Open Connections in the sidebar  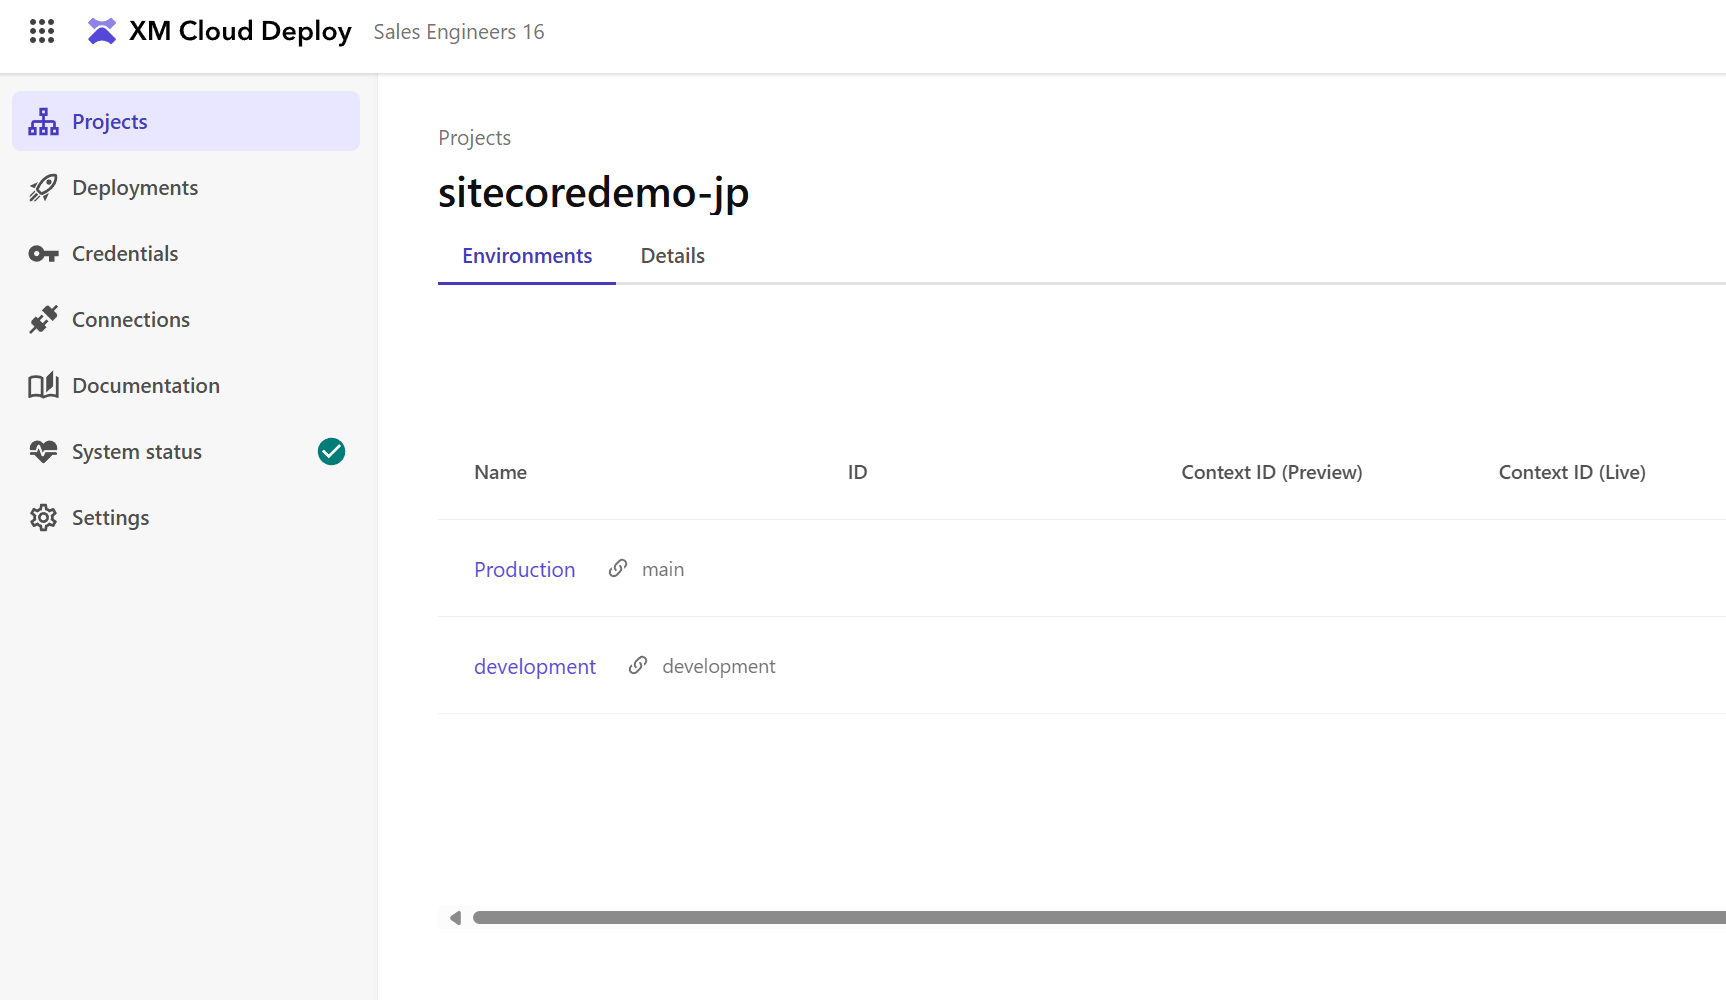point(186,319)
